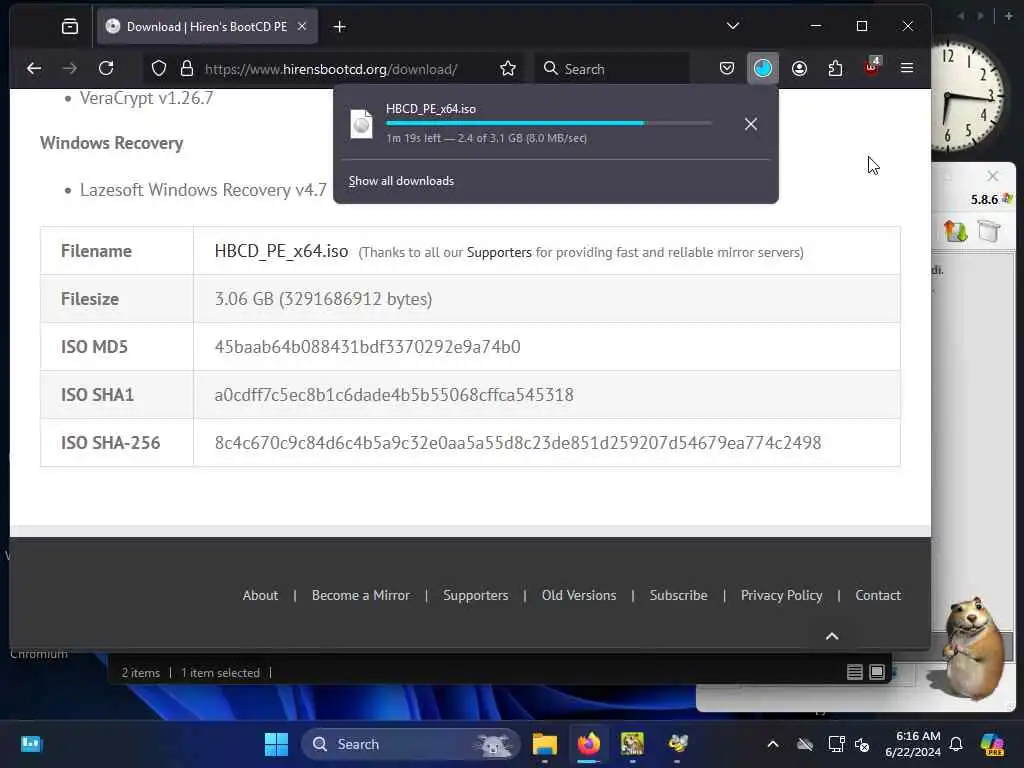Click the scroll-to-top chevron arrow
Image resolution: width=1024 pixels, height=768 pixels.
(832, 636)
